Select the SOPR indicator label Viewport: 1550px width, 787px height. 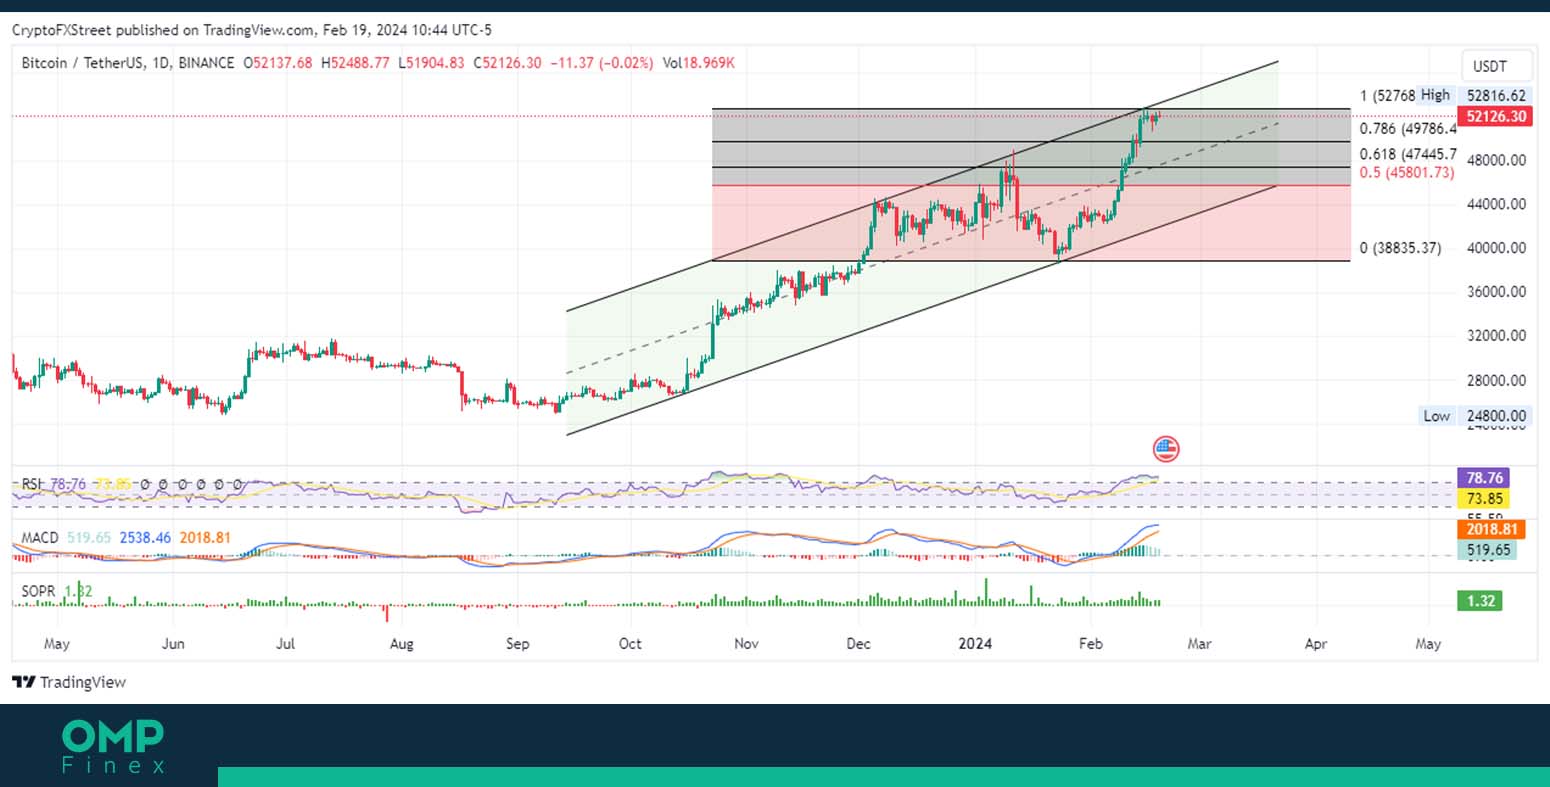[38, 591]
